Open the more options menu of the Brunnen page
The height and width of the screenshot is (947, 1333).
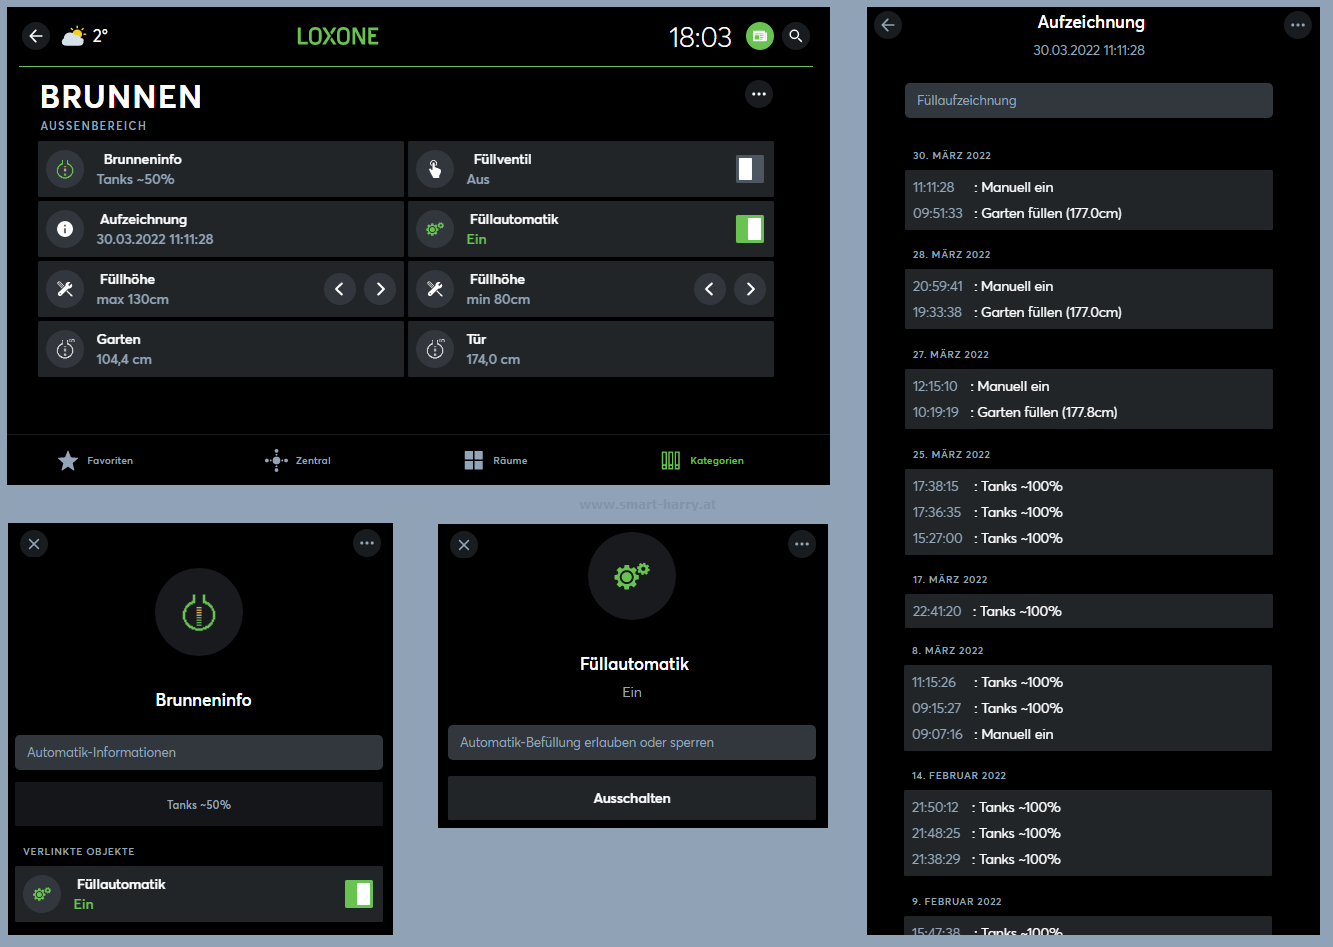759,94
